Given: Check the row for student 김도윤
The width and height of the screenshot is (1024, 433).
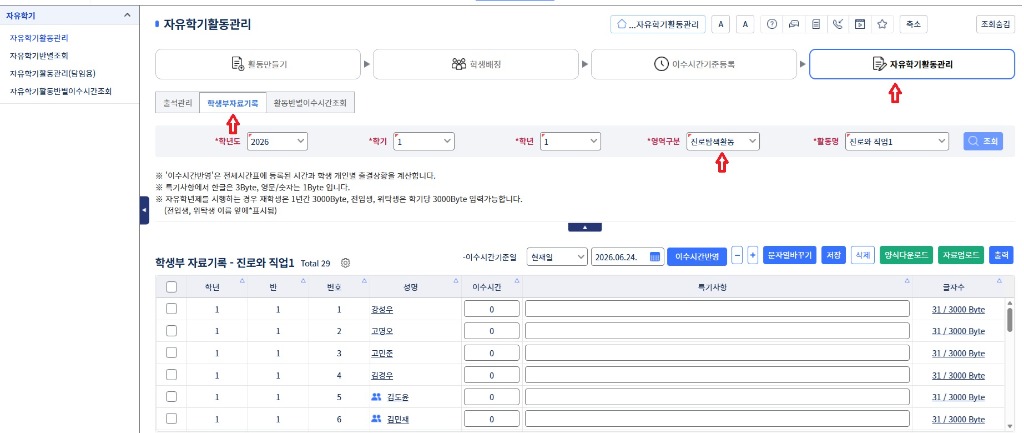Looking at the screenshot, I should (171, 396).
